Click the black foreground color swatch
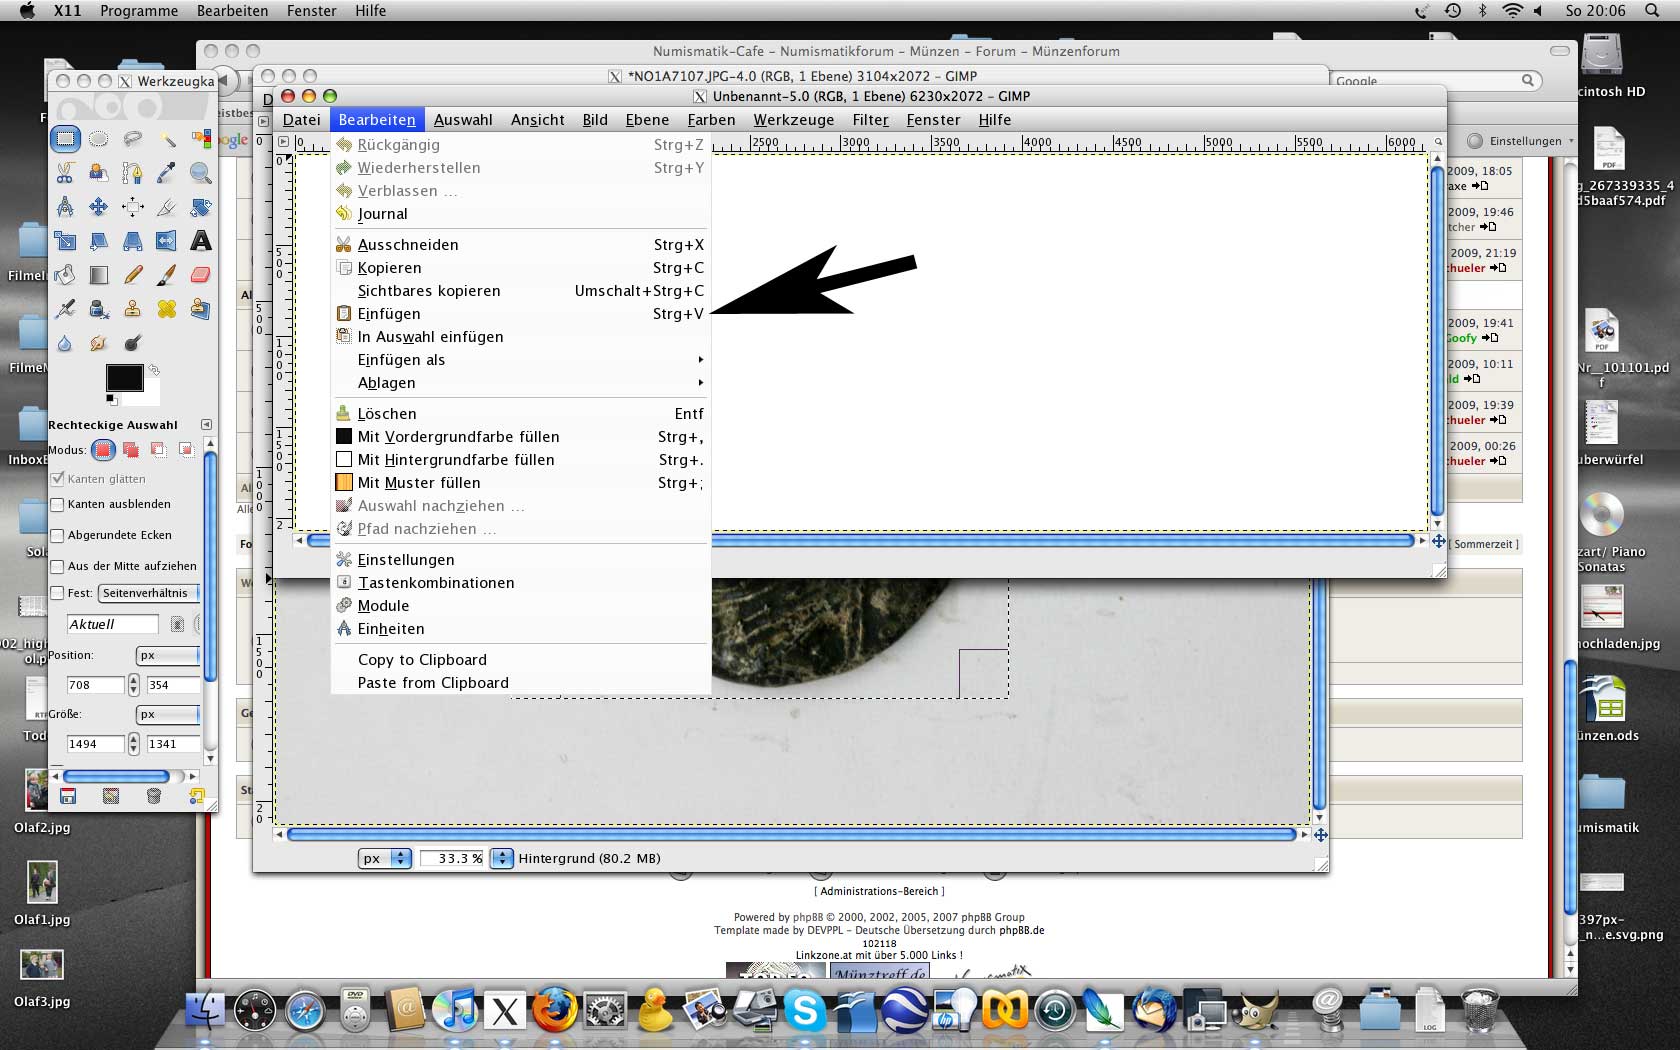The width and height of the screenshot is (1680, 1050). 123,377
